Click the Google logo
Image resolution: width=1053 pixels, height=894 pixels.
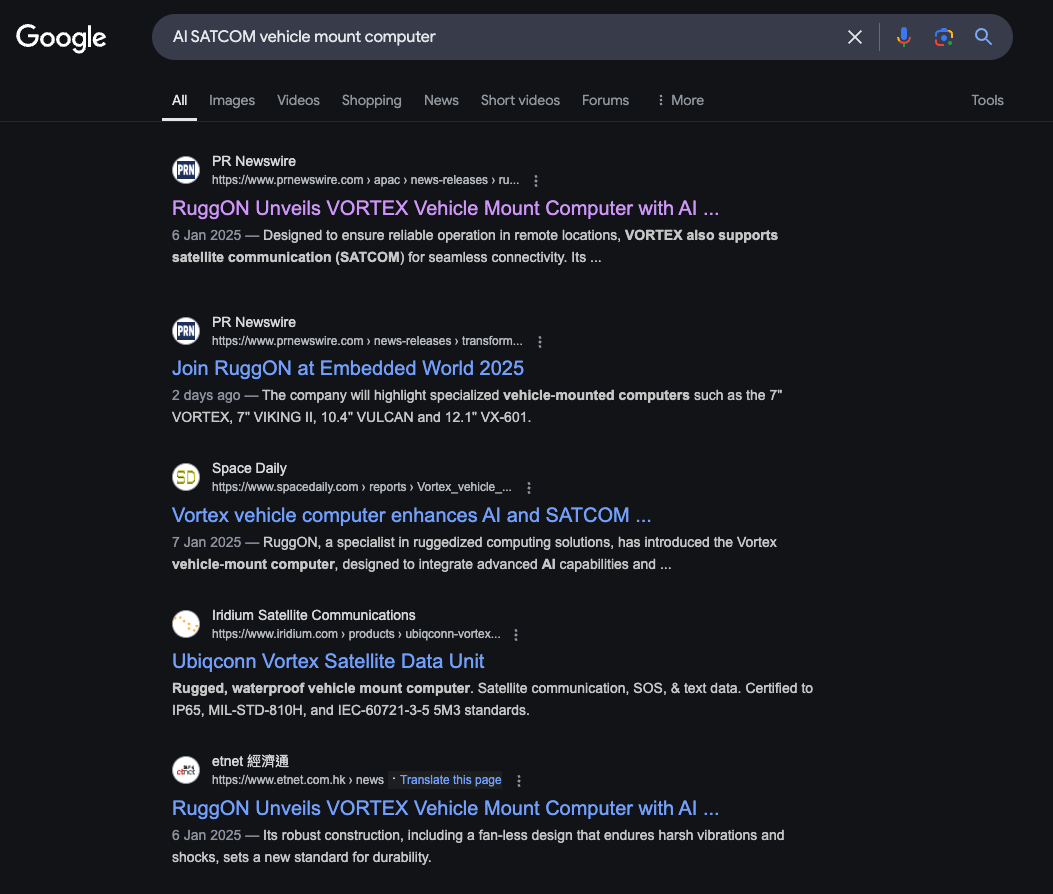[x=61, y=38]
